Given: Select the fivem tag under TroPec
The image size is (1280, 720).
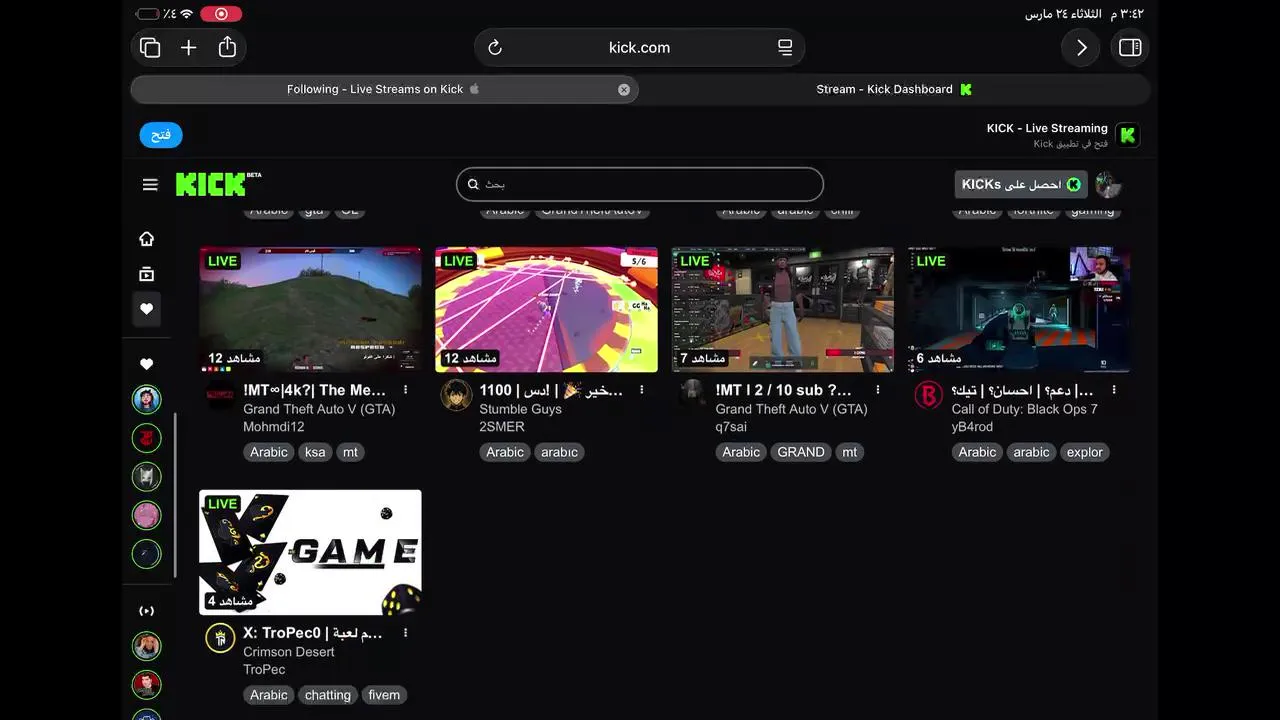Looking at the screenshot, I should (x=384, y=695).
